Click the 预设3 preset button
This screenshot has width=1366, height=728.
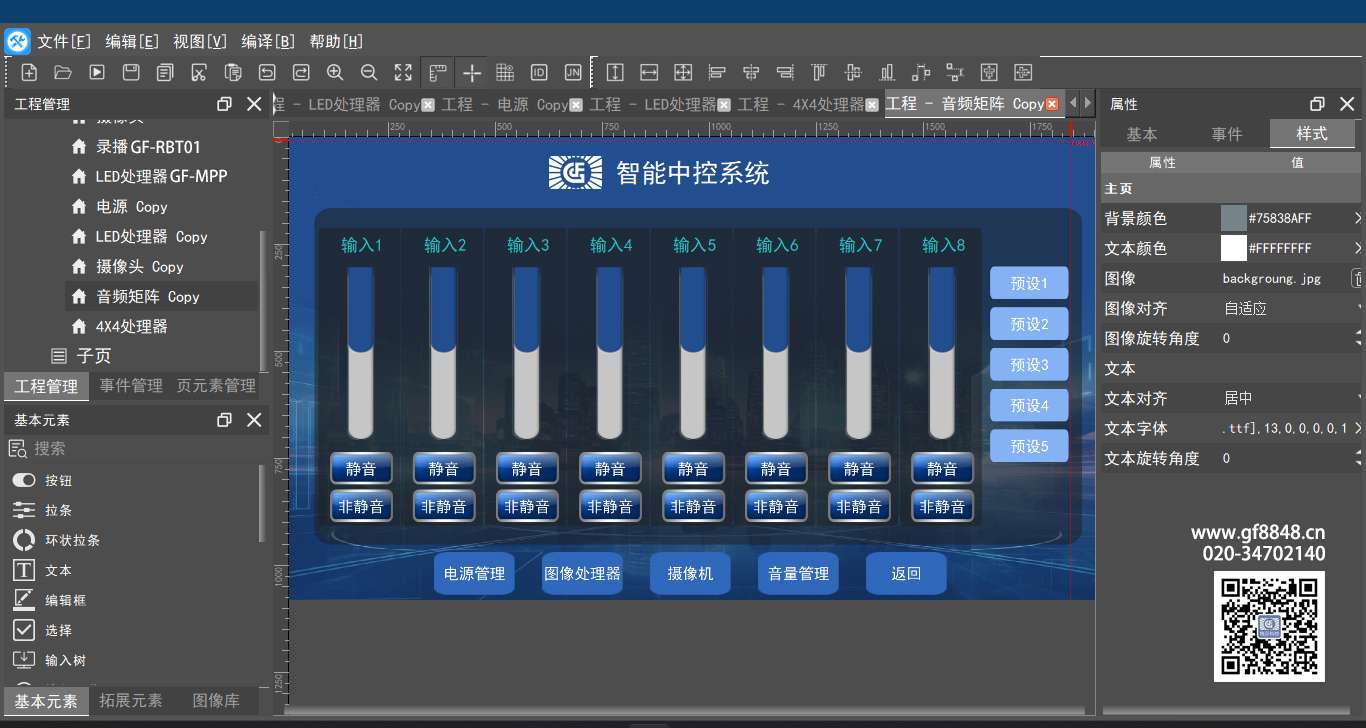pyautogui.click(x=1029, y=365)
